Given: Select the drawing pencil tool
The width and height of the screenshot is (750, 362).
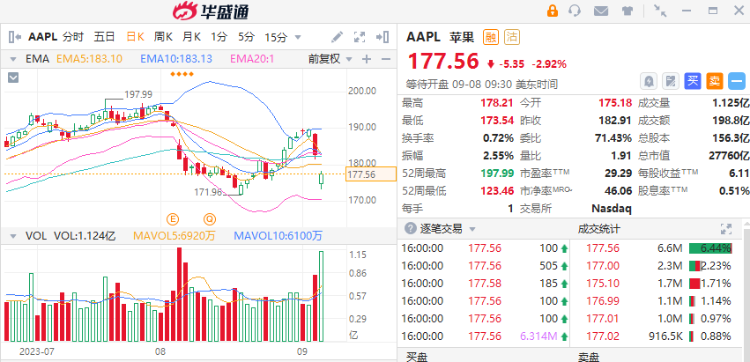Looking at the screenshot, I should click(x=337, y=37).
